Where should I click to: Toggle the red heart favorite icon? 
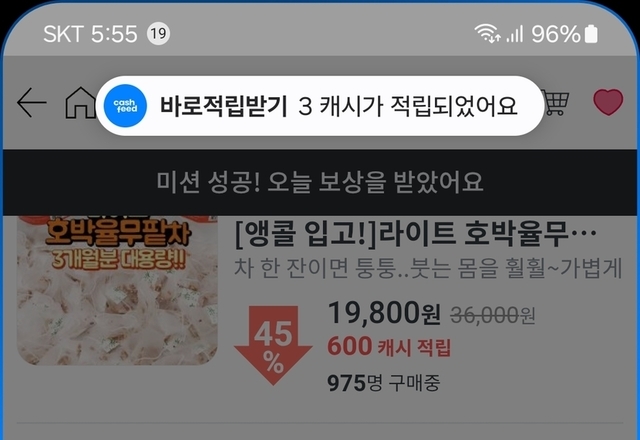click(x=608, y=102)
